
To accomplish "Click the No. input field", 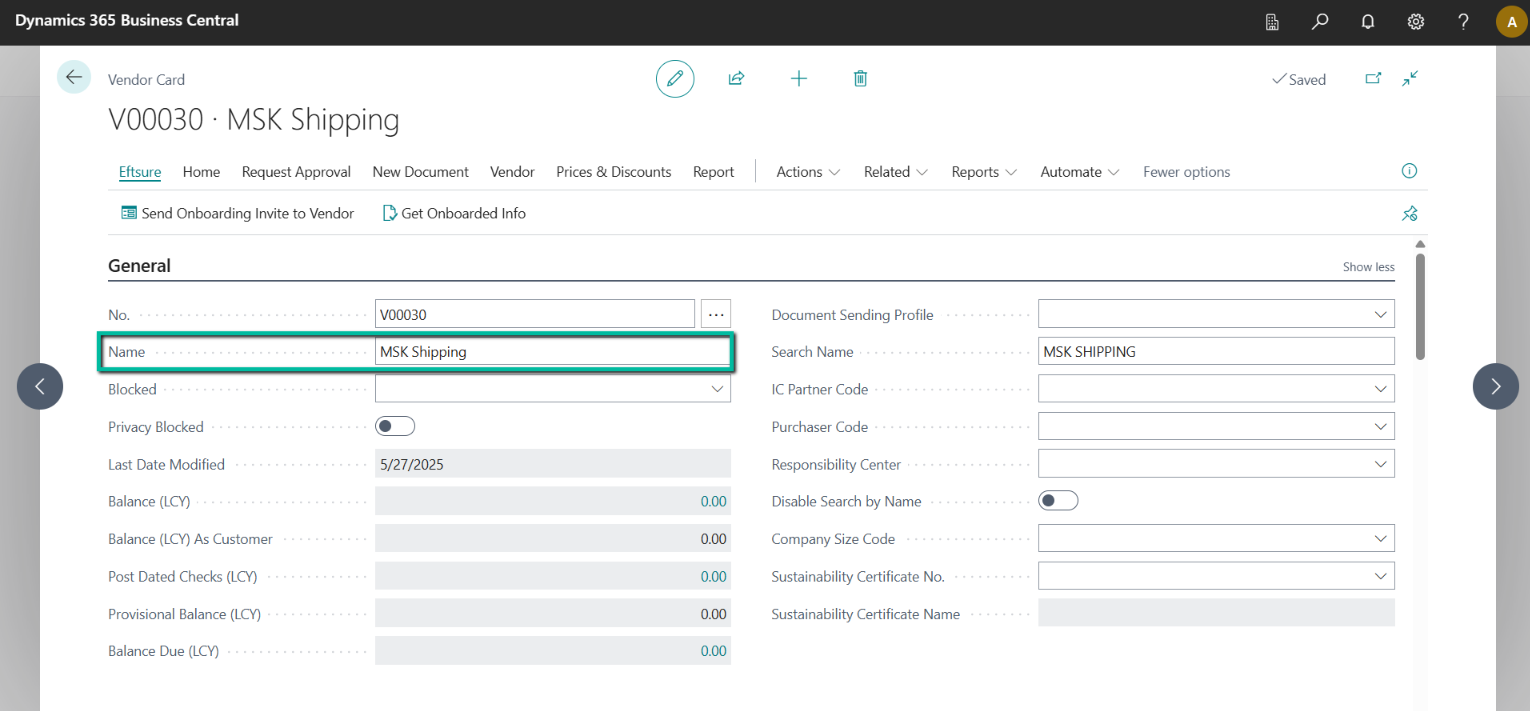I will point(535,314).
